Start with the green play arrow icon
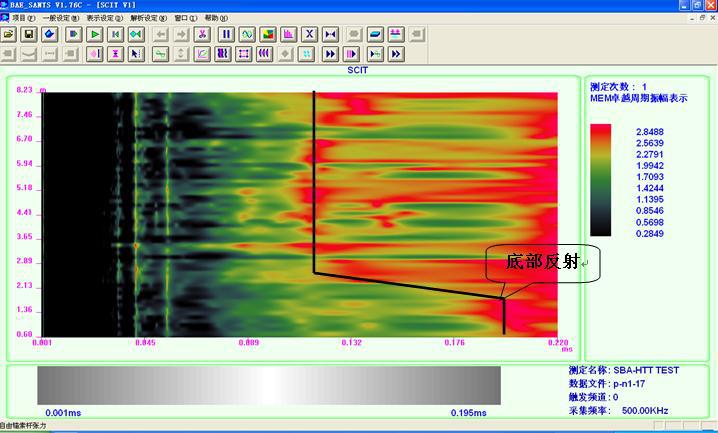The height and width of the screenshot is (433, 718). tap(95, 34)
